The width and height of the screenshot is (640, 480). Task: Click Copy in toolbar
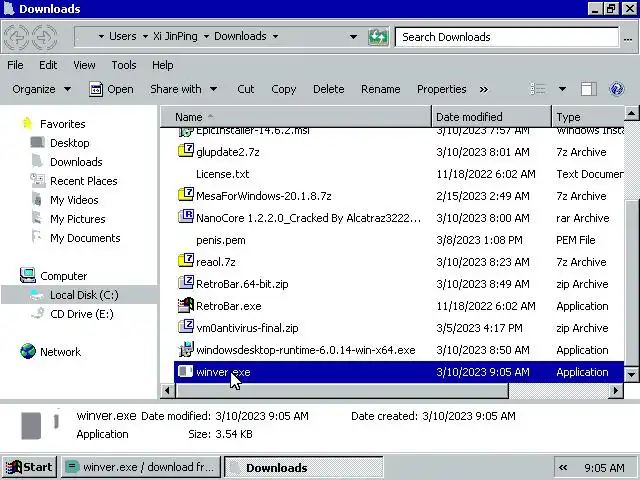[283, 89]
